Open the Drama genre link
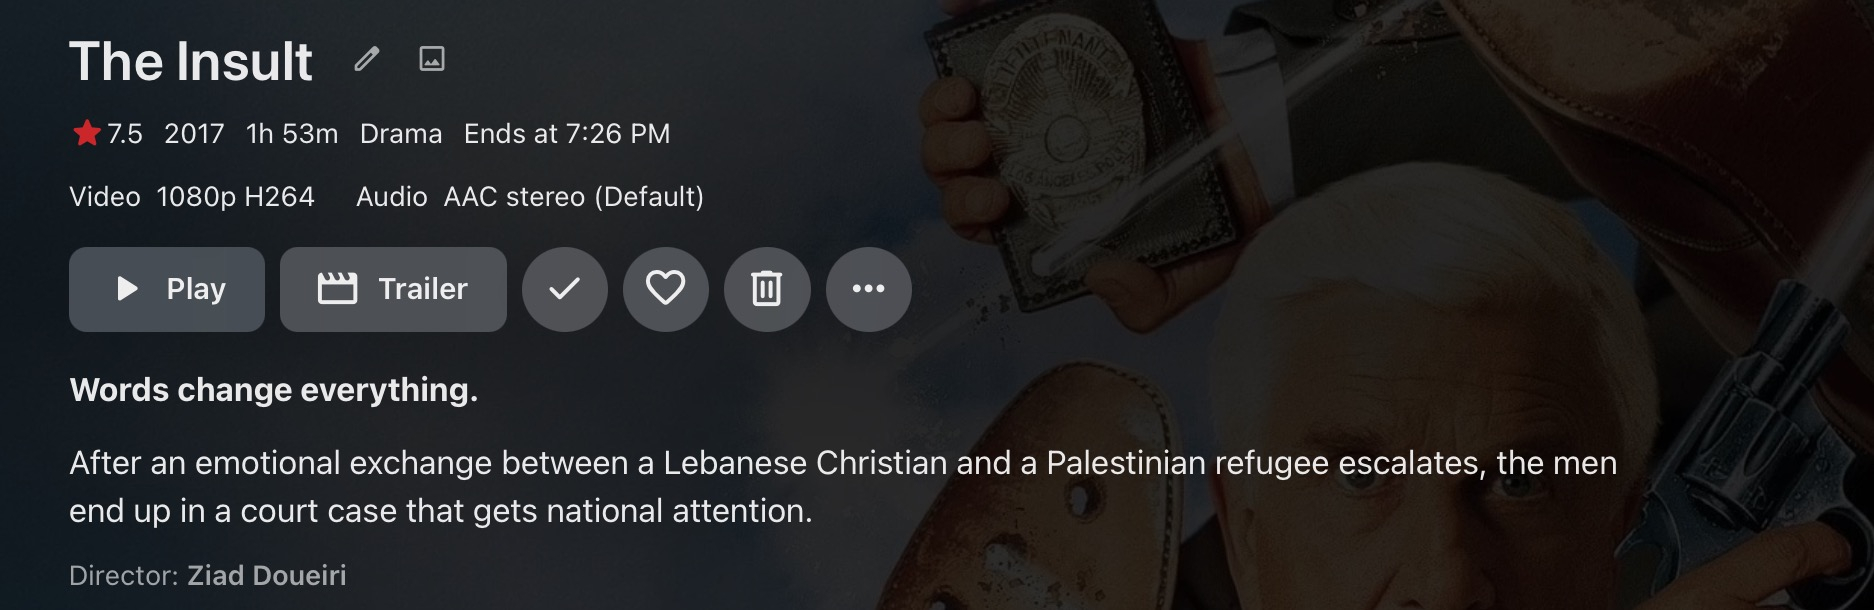Image resolution: width=1874 pixels, height=610 pixels. 400,134
